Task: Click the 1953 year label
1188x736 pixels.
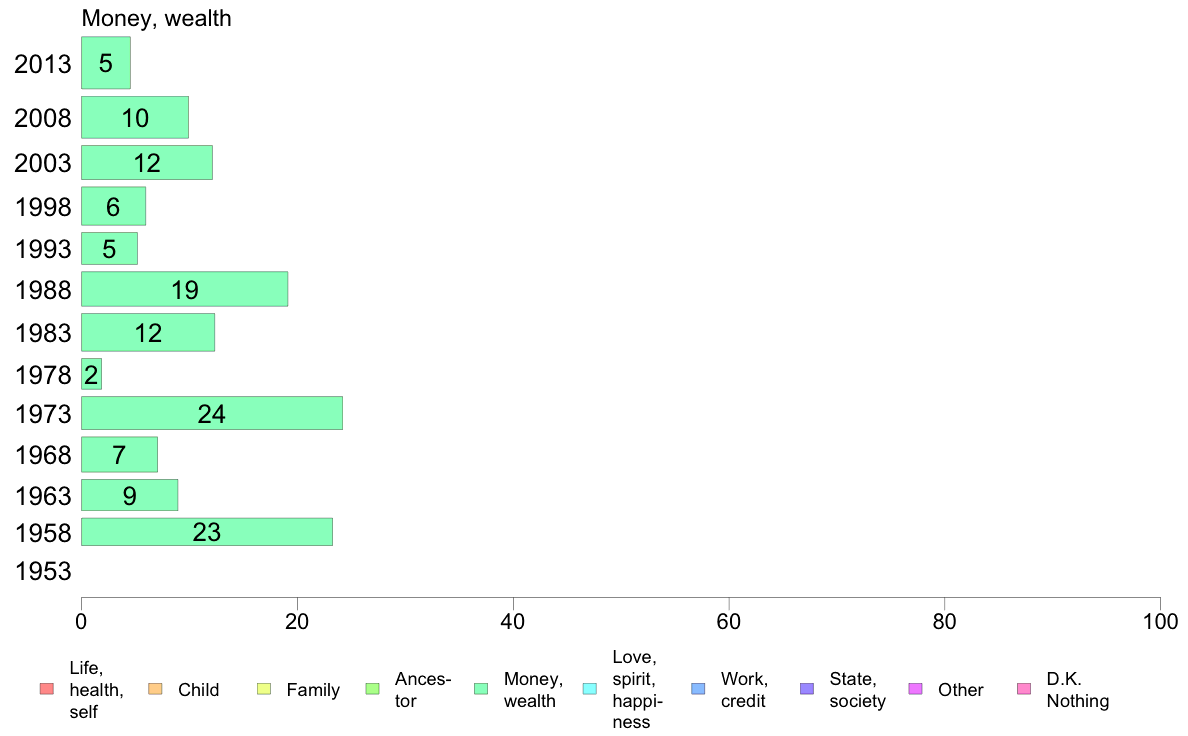Action: coord(42,571)
